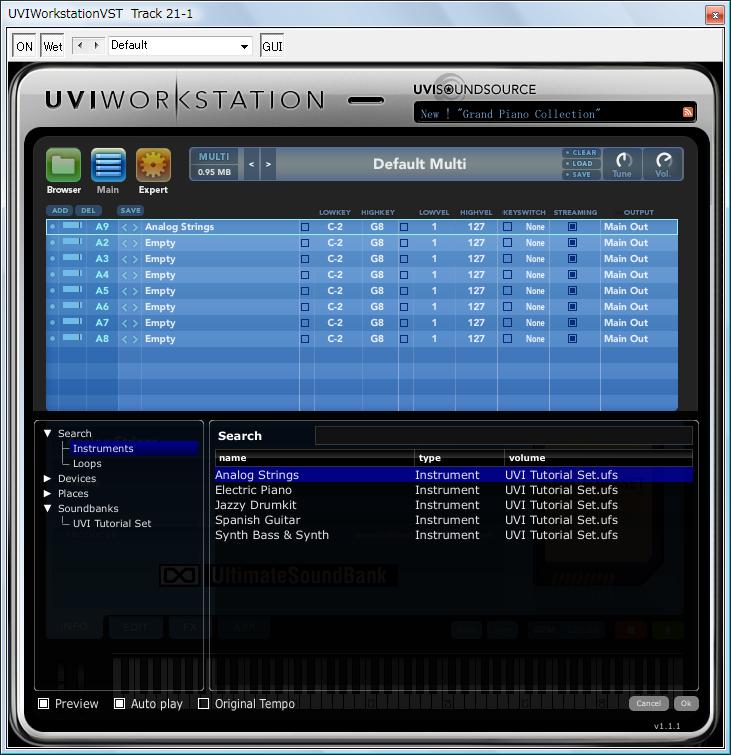Image resolution: width=731 pixels, height=755 pixels.
Task: Click the level meter icon on A9 row
Action: coord(72,225)
